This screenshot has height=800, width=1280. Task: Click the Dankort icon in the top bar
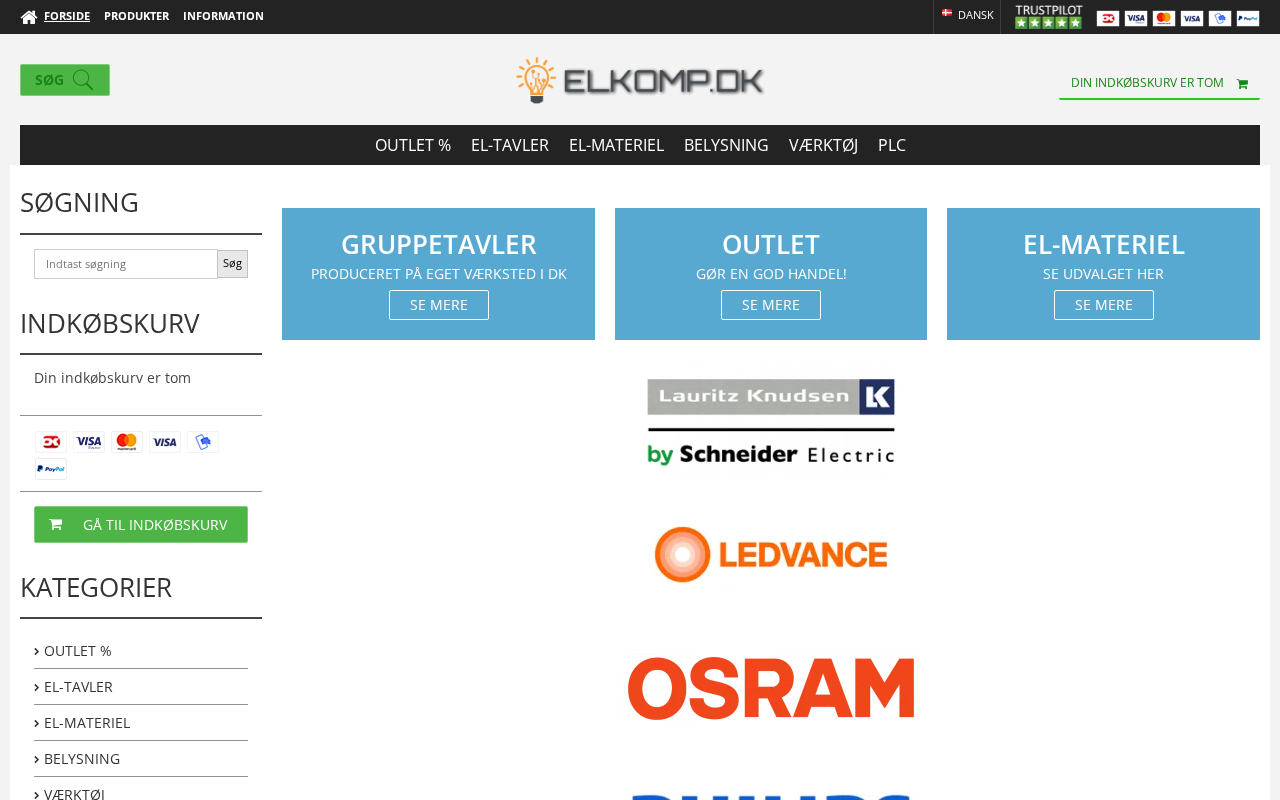[x=1108, y=18]
